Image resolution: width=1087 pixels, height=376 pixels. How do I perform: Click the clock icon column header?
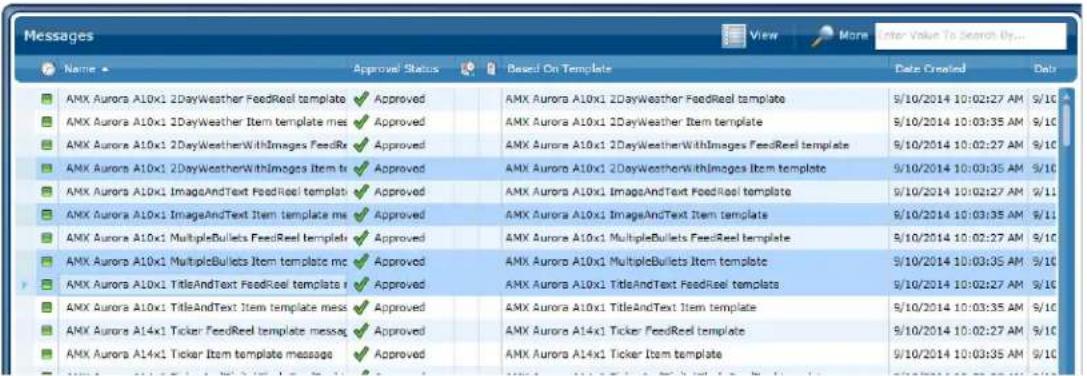coord(48,69)
